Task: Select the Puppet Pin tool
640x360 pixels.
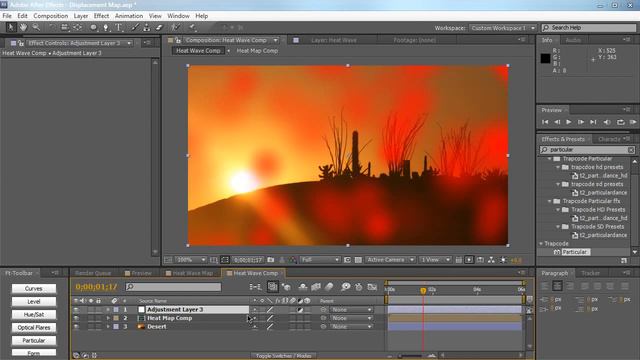Action: click(192, 27)
